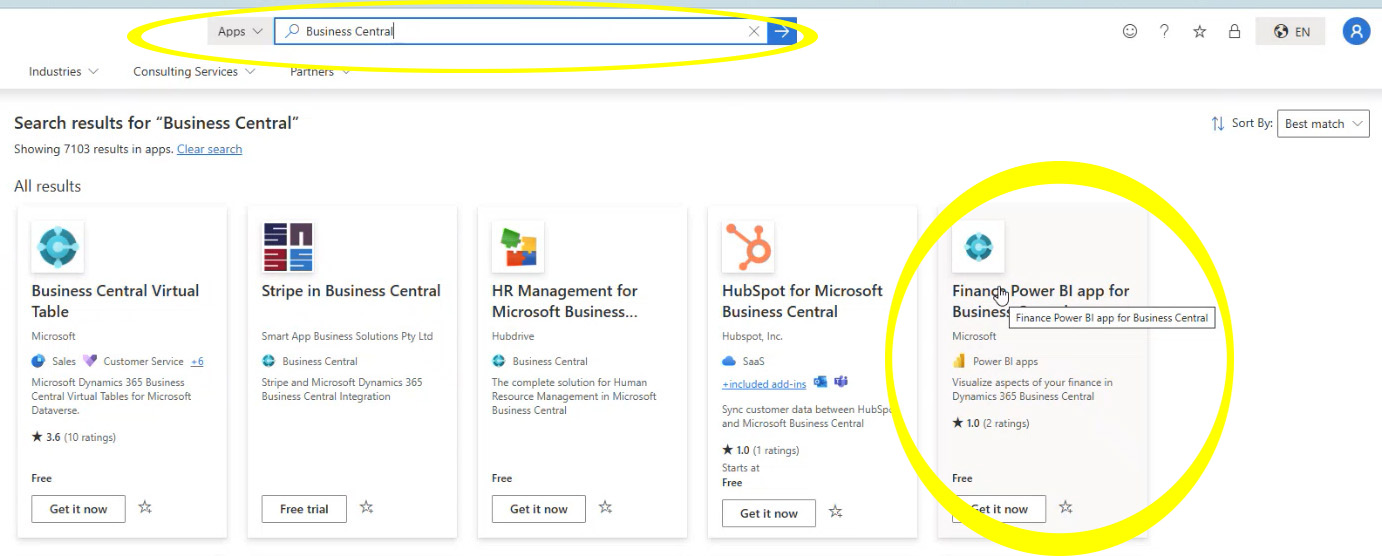Click the sort arrows icon beside Sort By
The width and height of the screenshot is (1382, 556).
pyautogui.click(x=1218, y=123)
